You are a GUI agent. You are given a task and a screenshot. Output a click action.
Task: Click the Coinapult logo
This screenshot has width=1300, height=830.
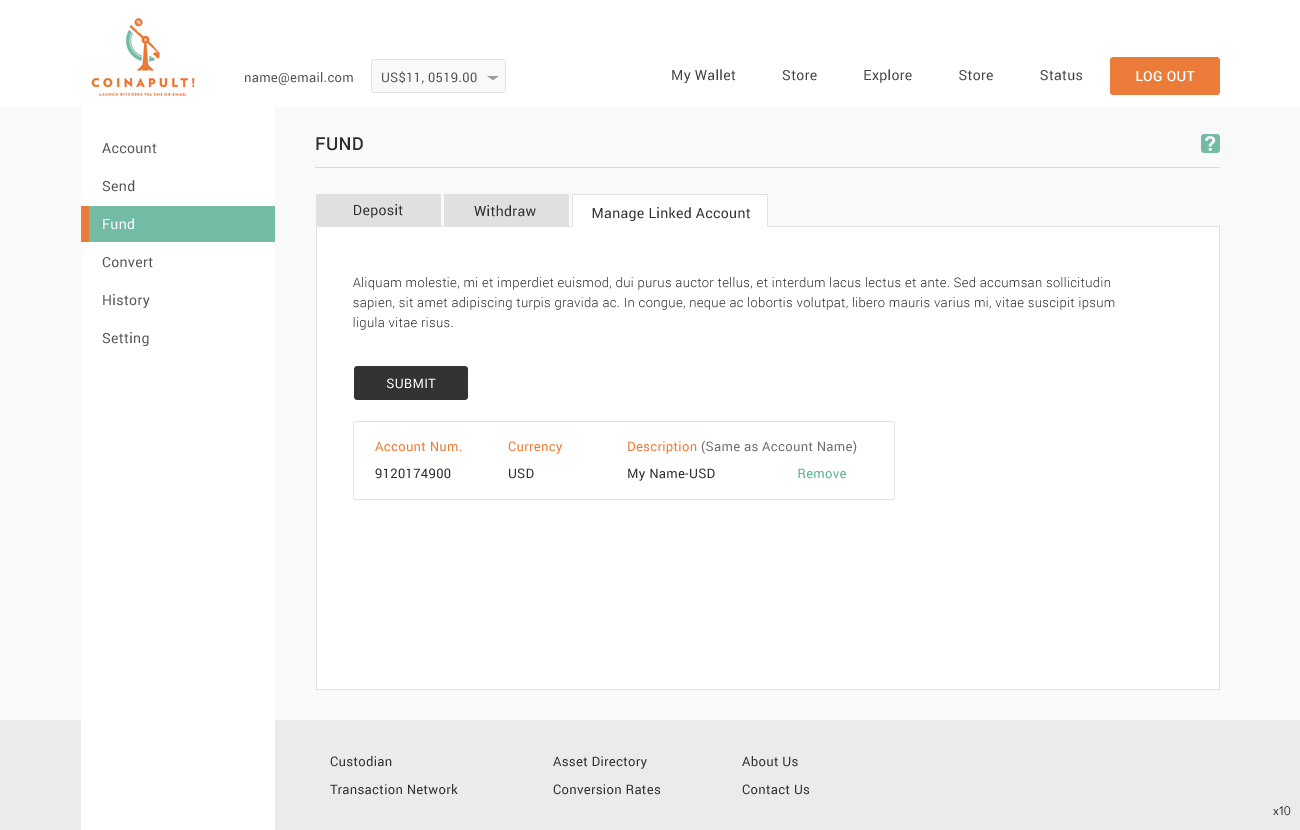pyautogui.click(x=143, y=57)
